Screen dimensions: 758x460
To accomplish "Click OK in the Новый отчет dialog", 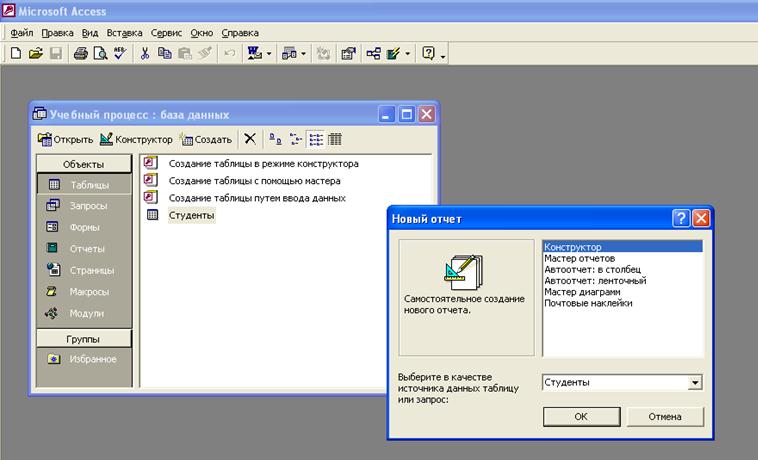I will (x=582, y=417).
